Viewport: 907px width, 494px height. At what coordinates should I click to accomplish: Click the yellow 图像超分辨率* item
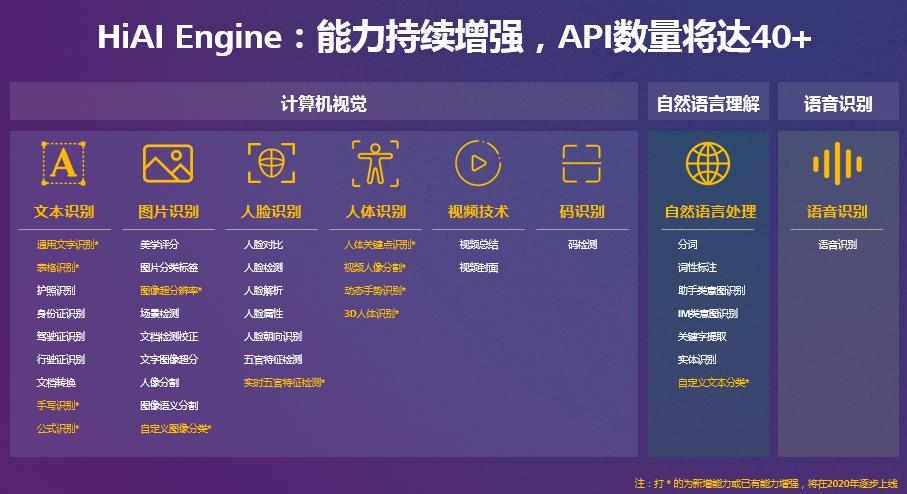coord(171,290)
